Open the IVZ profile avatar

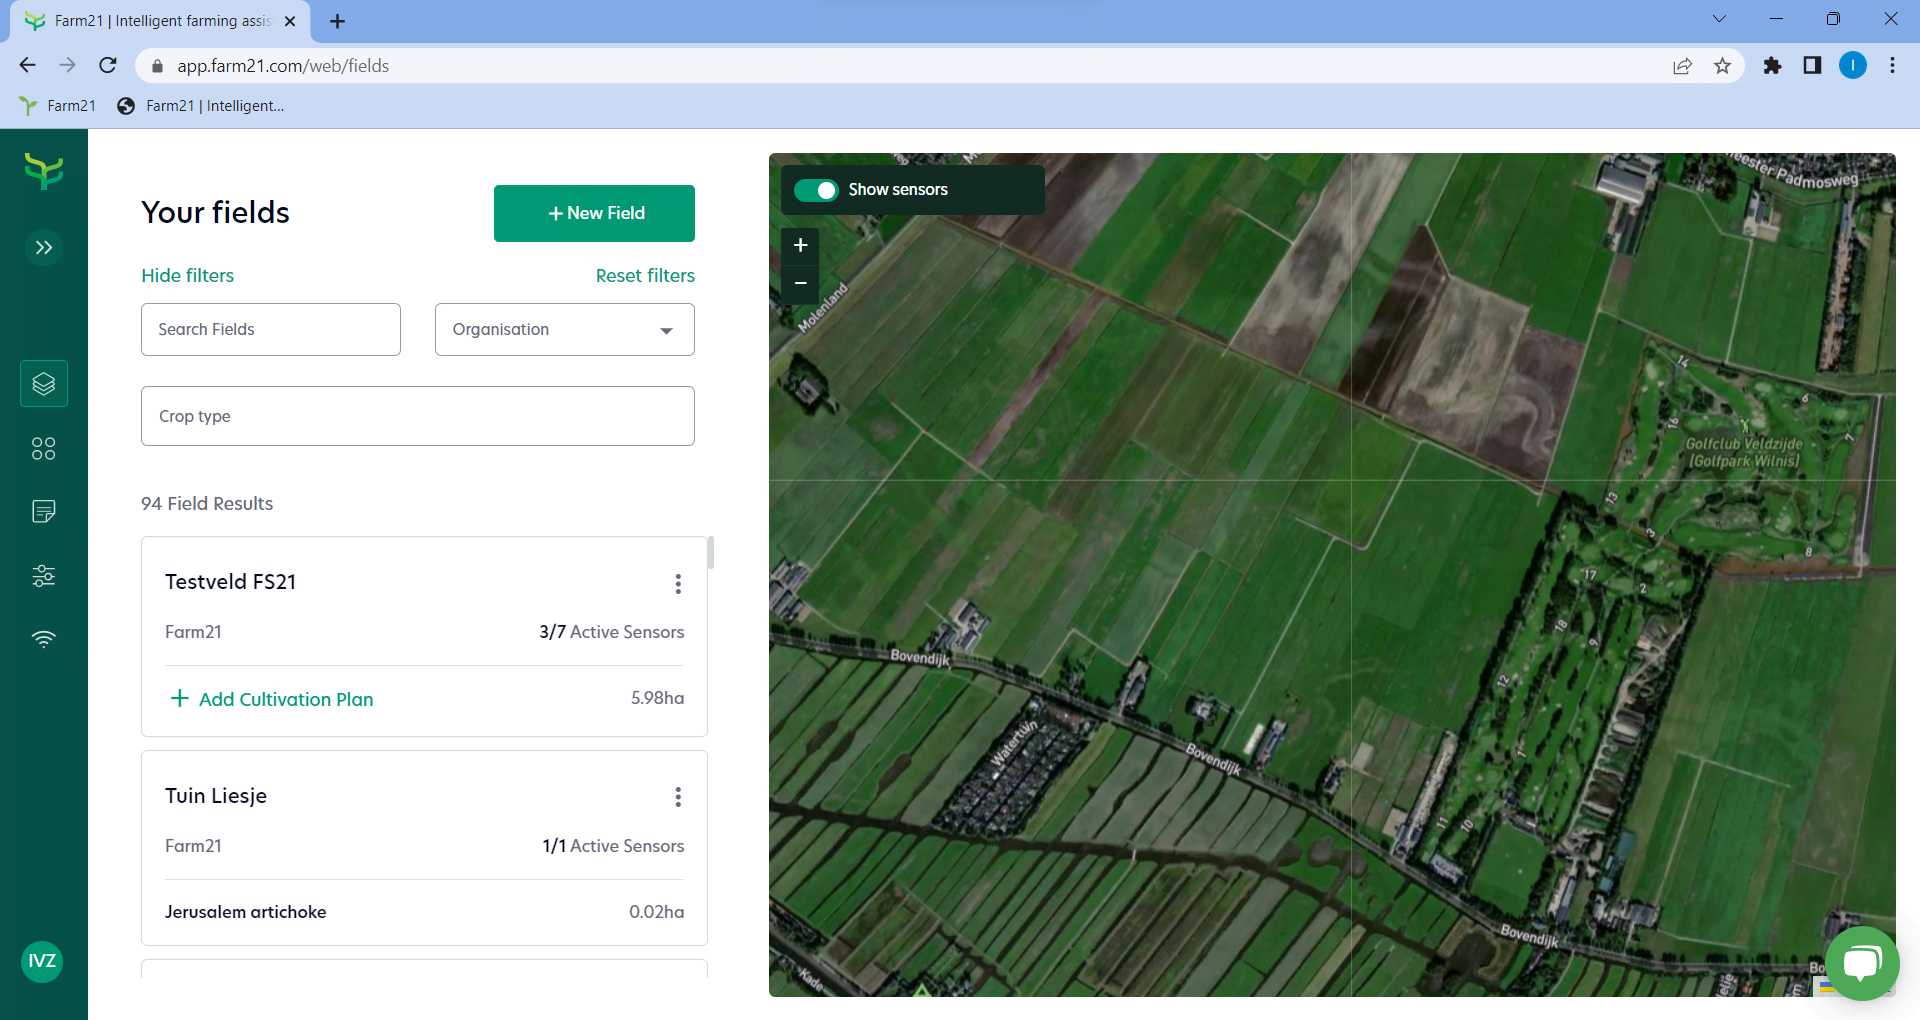[x=41, y=961]
